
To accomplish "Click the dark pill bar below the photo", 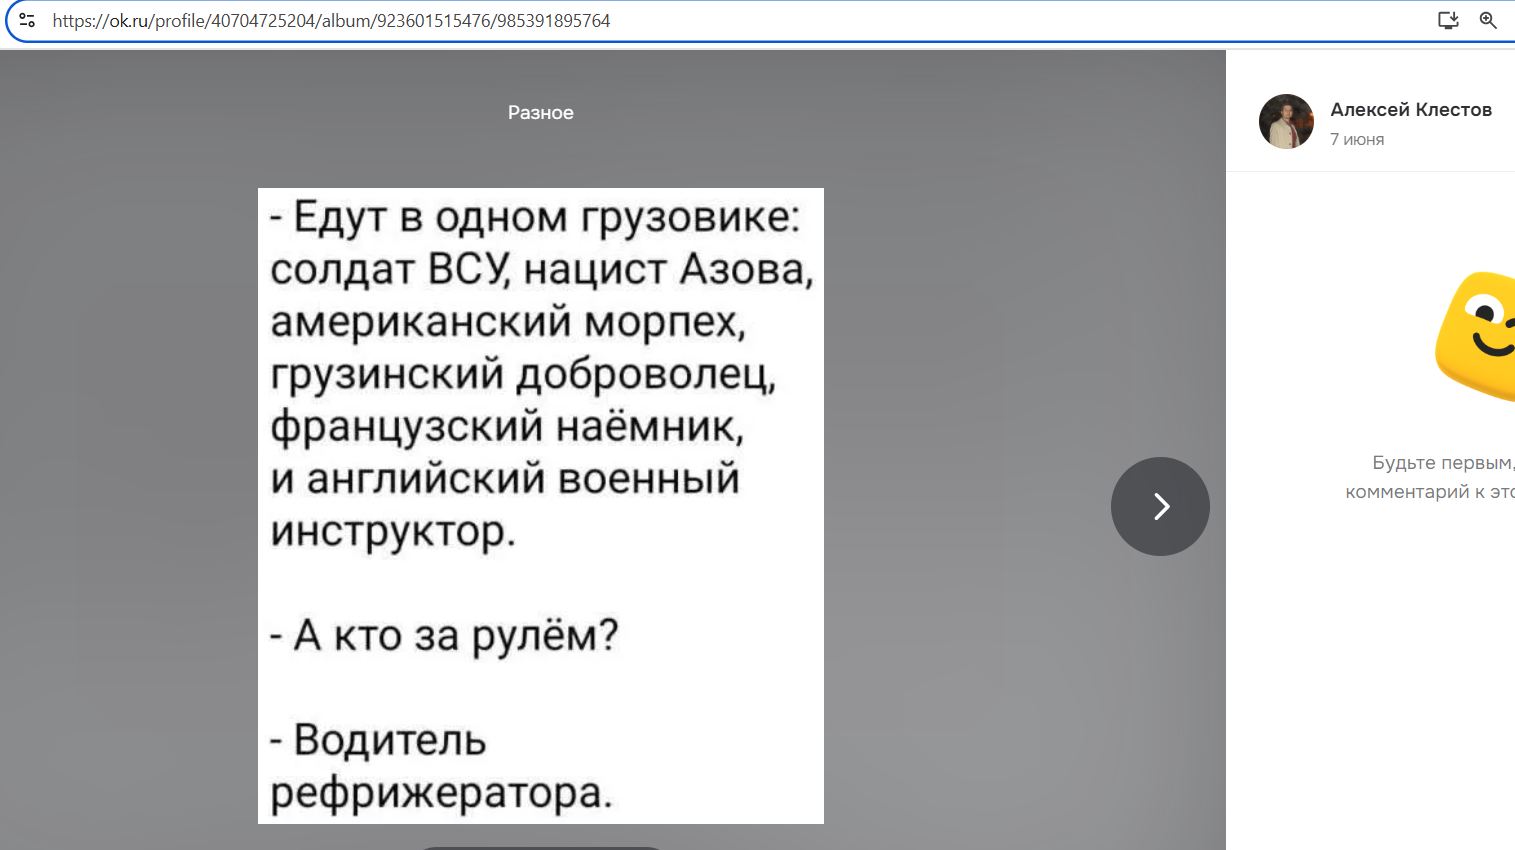I will click(540, 847).
